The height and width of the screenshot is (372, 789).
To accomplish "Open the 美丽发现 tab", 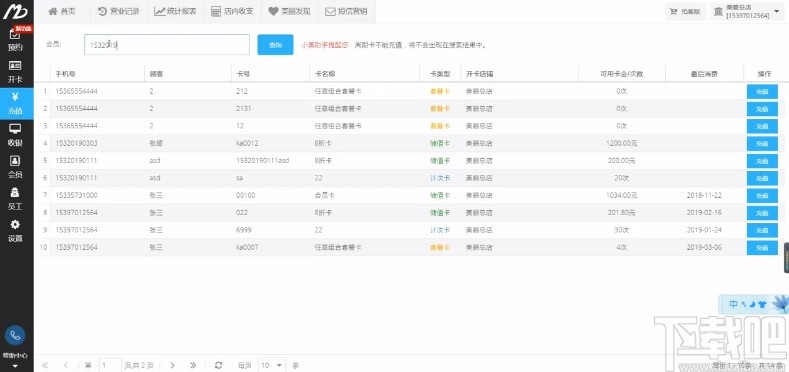I will [x=290, y=12].
